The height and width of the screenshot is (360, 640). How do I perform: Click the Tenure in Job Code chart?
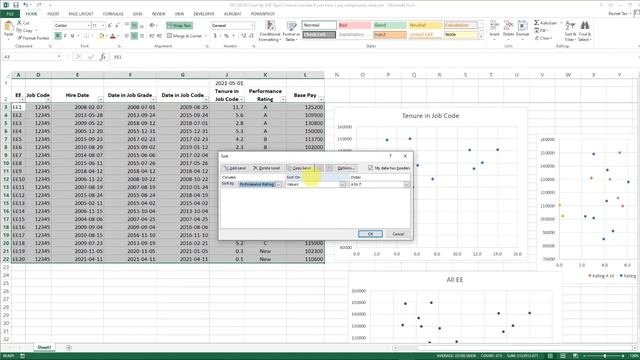[x=430, y=184]
